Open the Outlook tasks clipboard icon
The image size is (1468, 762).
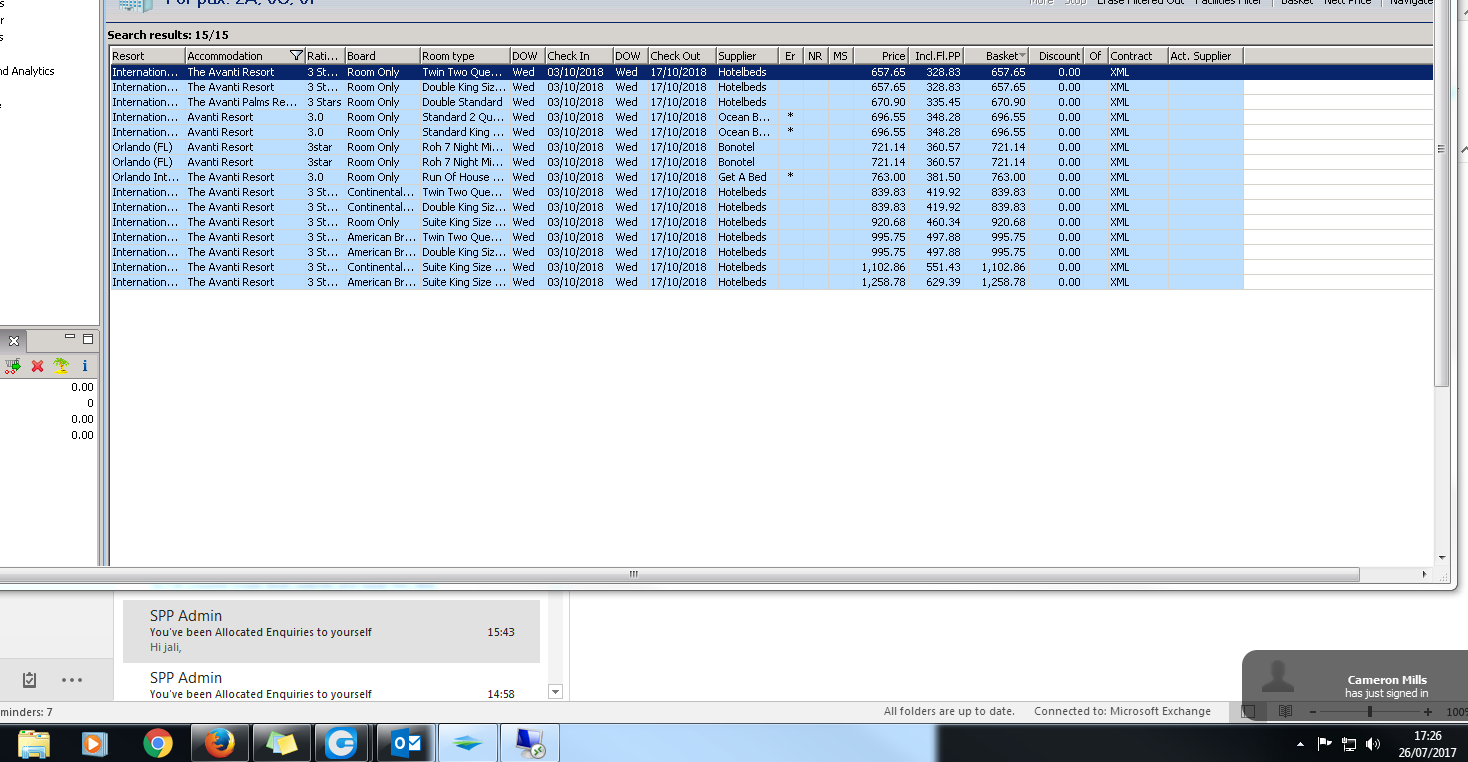(x=29, y=680)
